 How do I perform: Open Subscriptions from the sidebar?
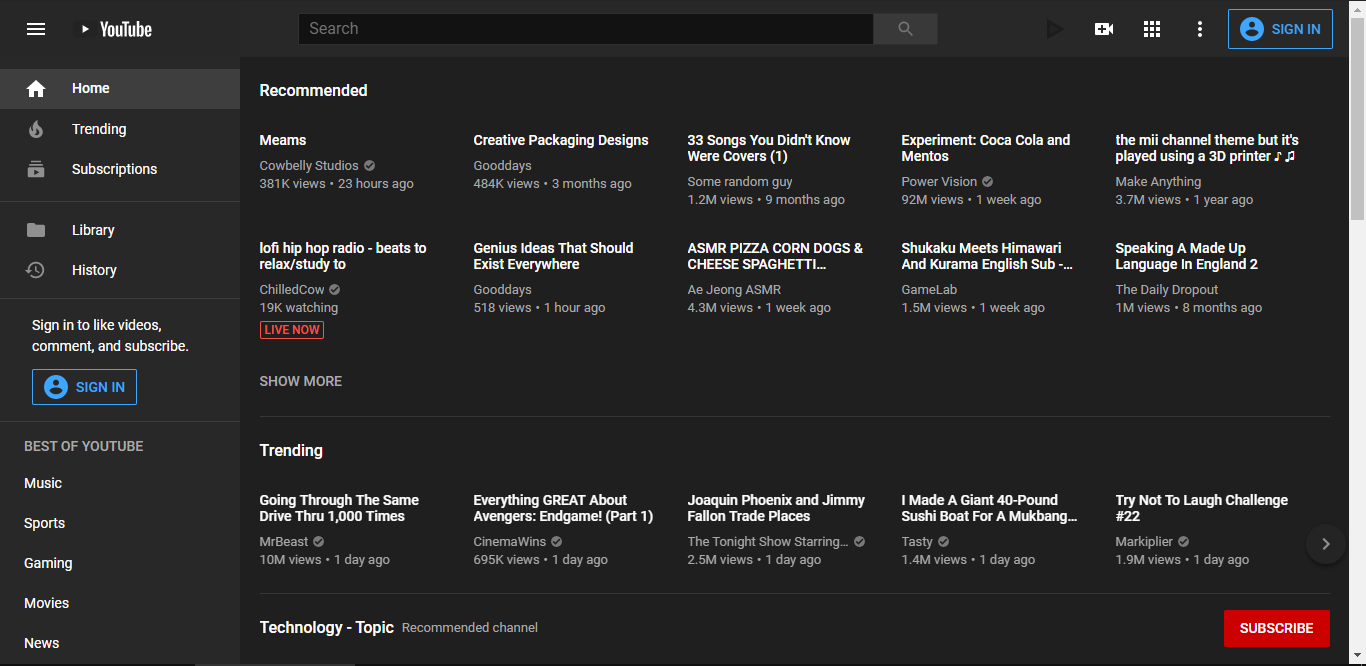[x=120, y=169]
